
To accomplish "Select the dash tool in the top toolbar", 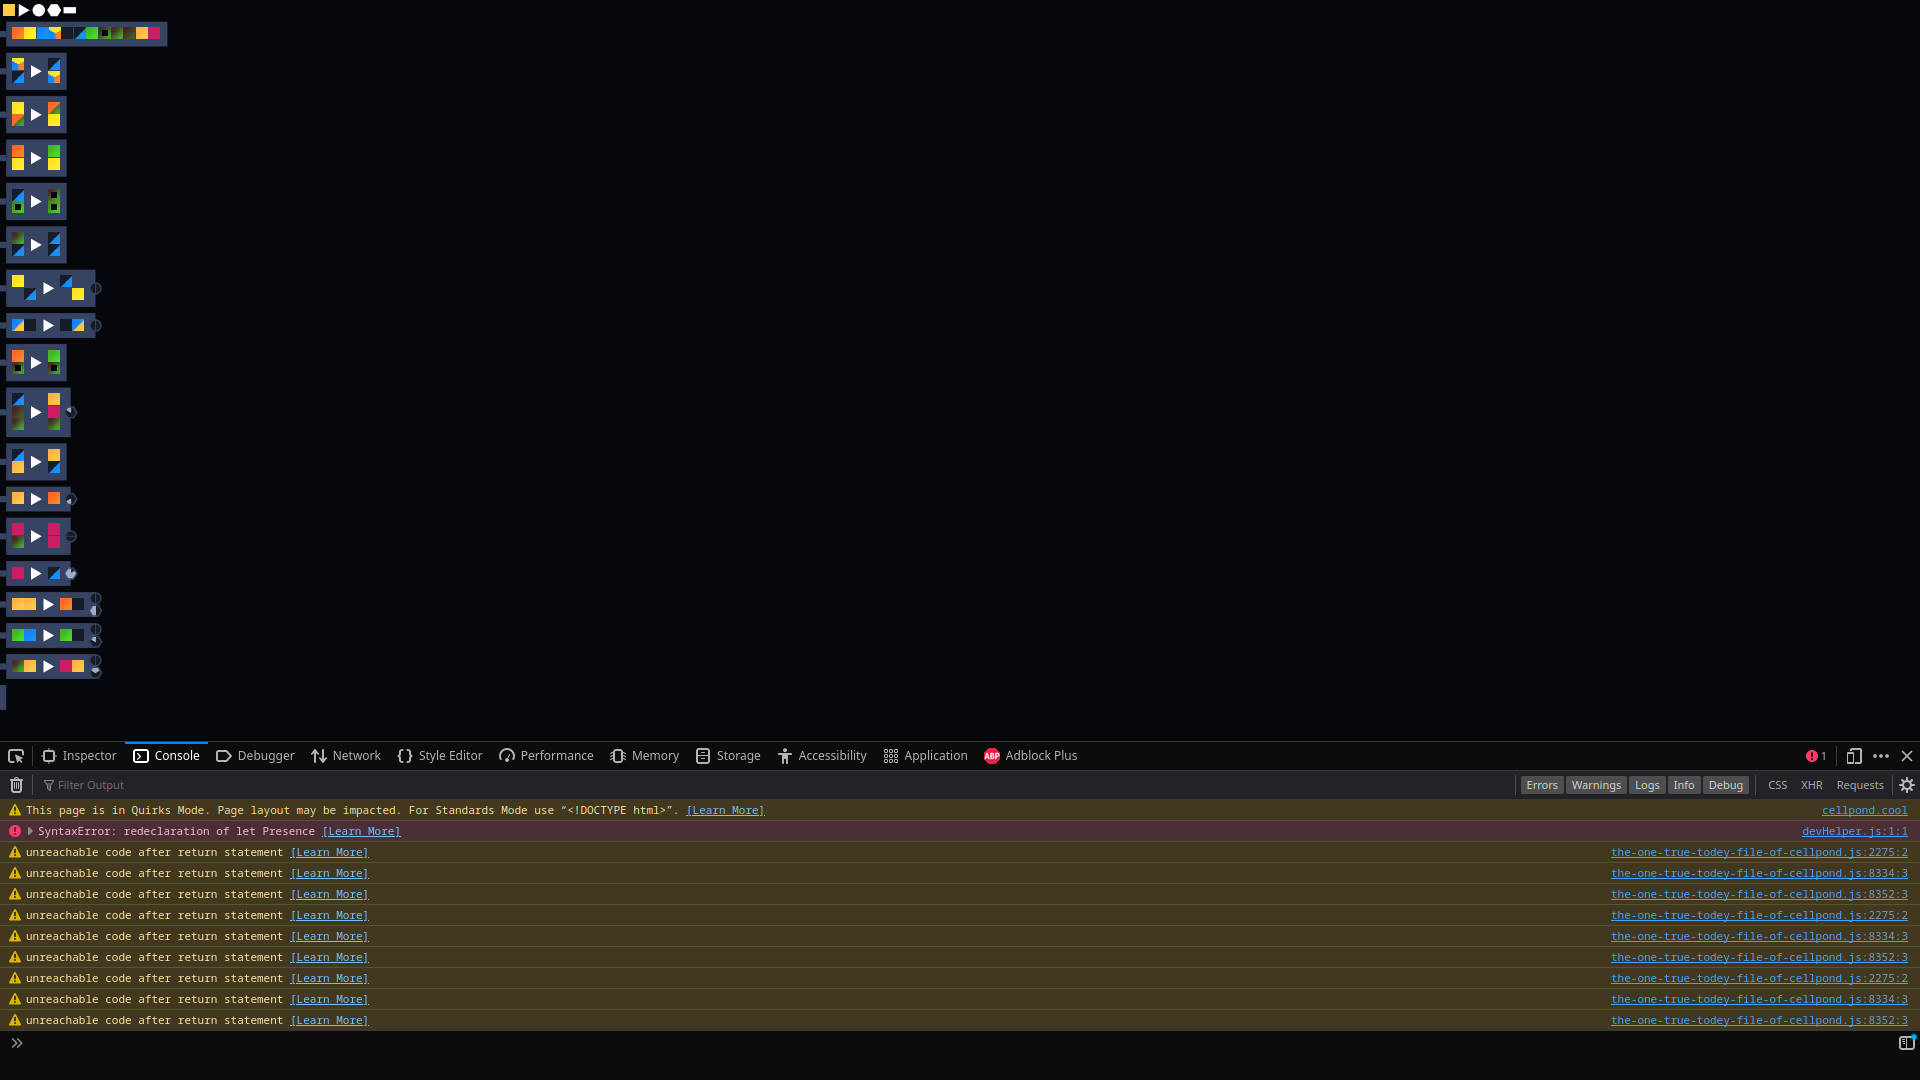I will click(69, 10).
